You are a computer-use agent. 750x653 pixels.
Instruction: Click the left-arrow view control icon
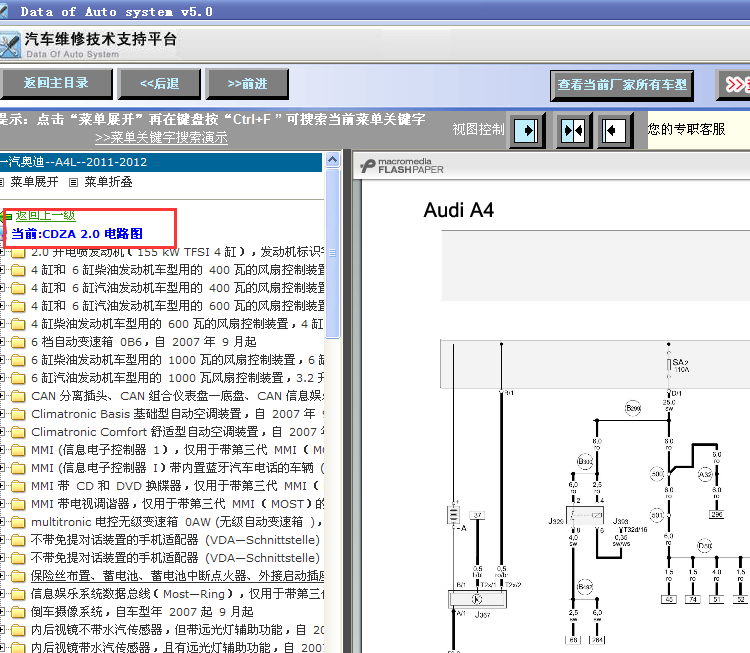point(615,131)
